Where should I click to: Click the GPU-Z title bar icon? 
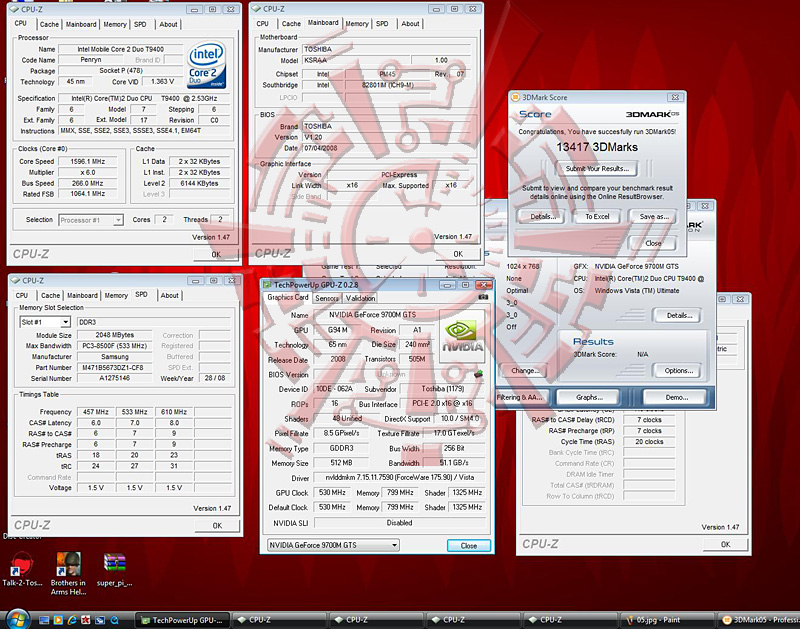point(267,285)
